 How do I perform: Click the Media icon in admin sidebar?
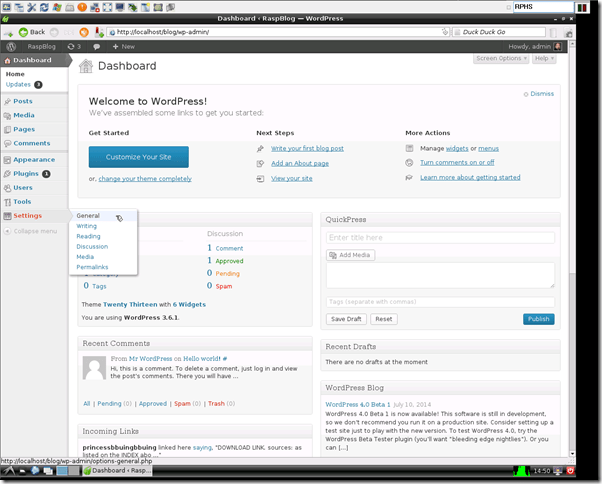click(8, 115)
